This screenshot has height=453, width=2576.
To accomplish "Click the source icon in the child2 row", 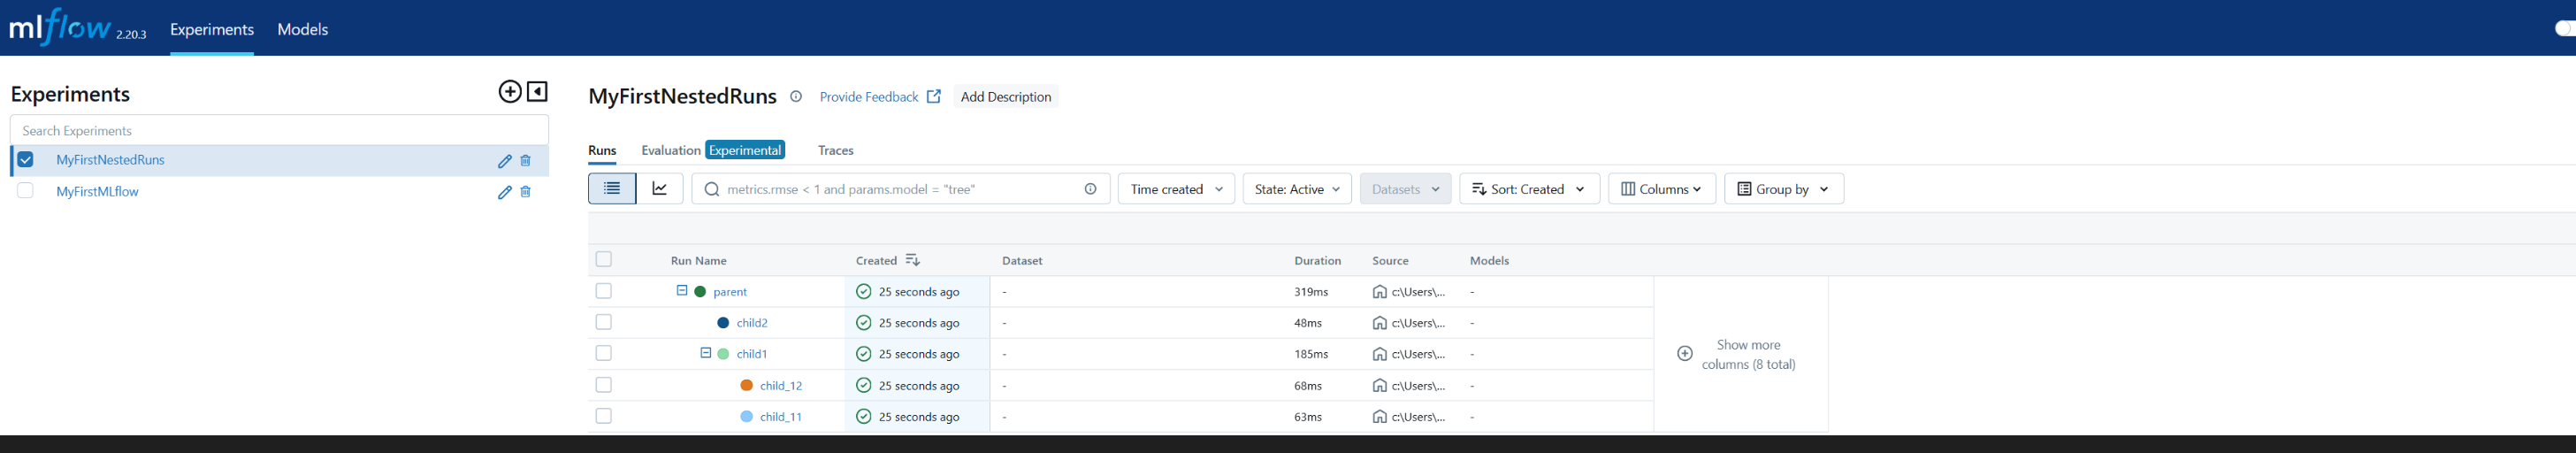I will tap(1380, 323).
